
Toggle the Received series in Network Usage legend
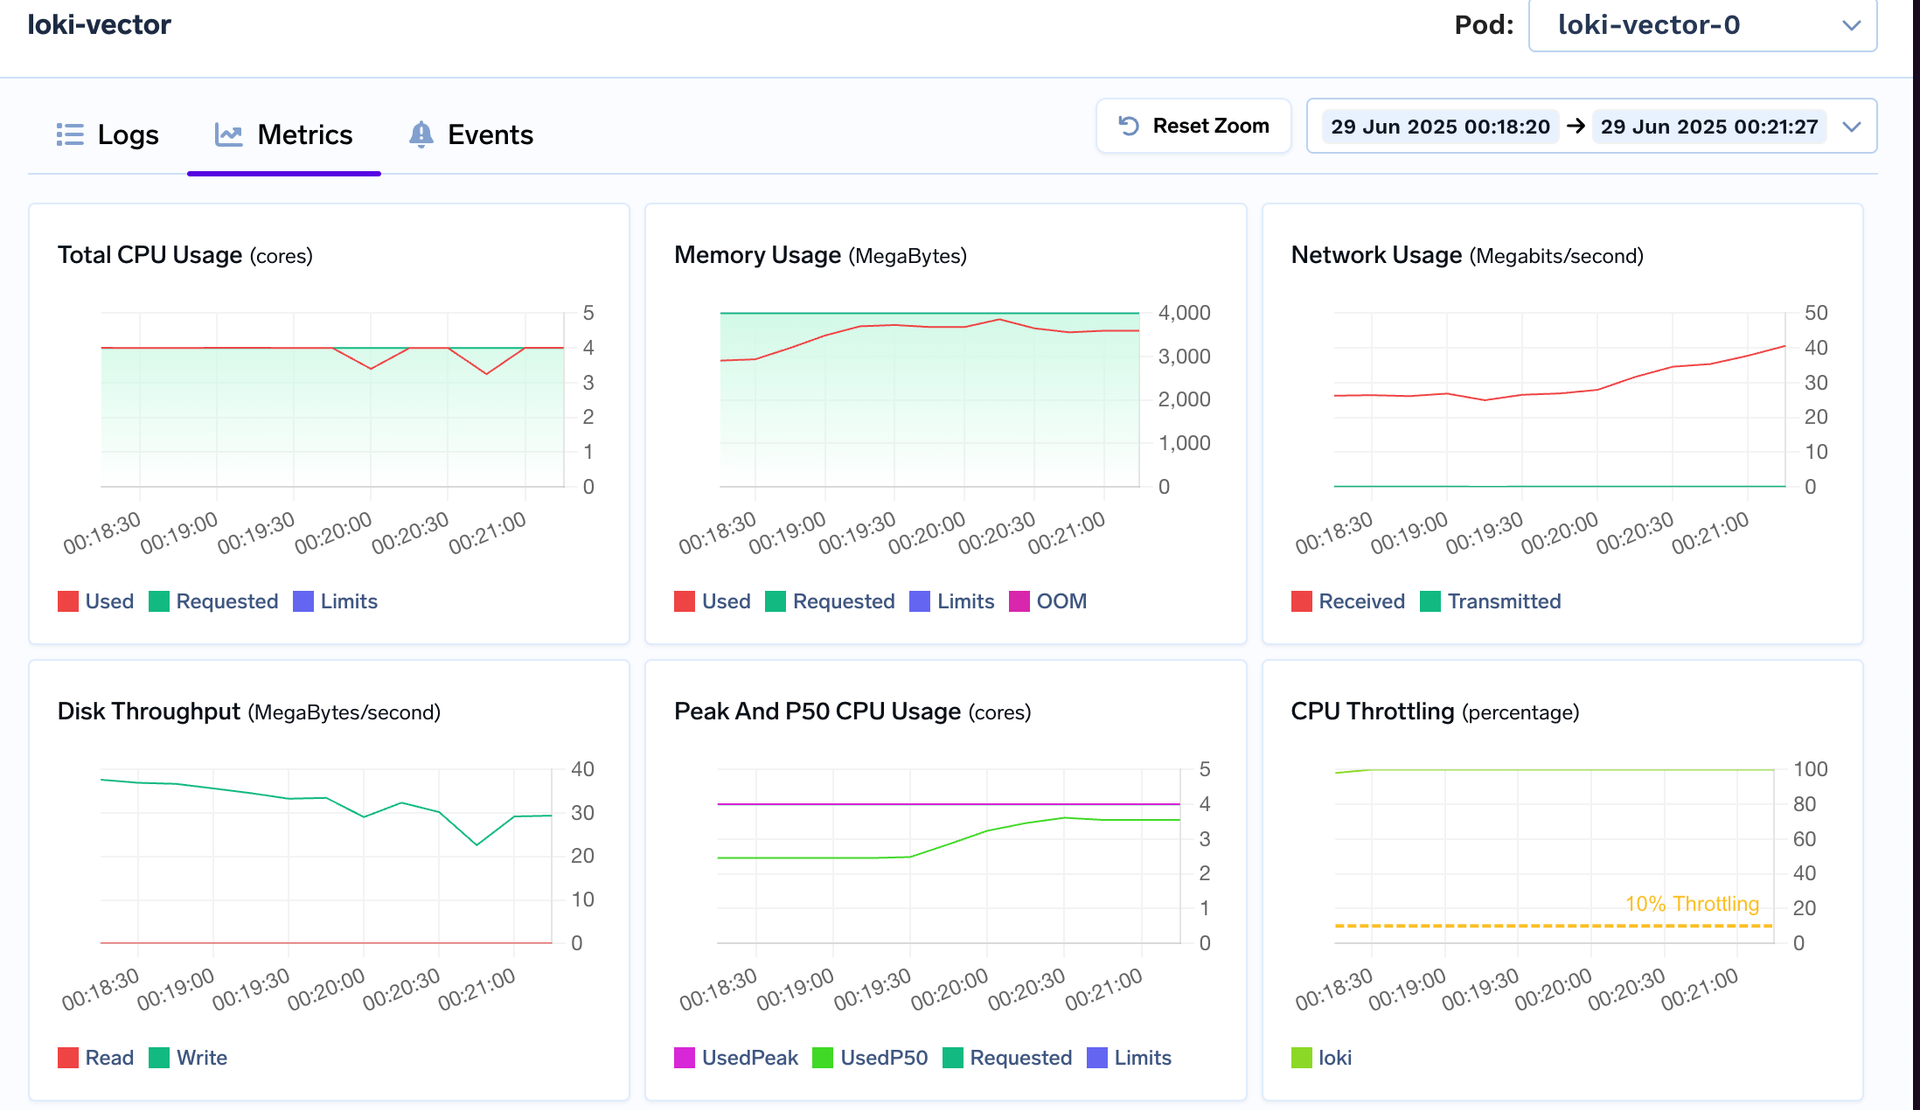(x=1348, y=601)
